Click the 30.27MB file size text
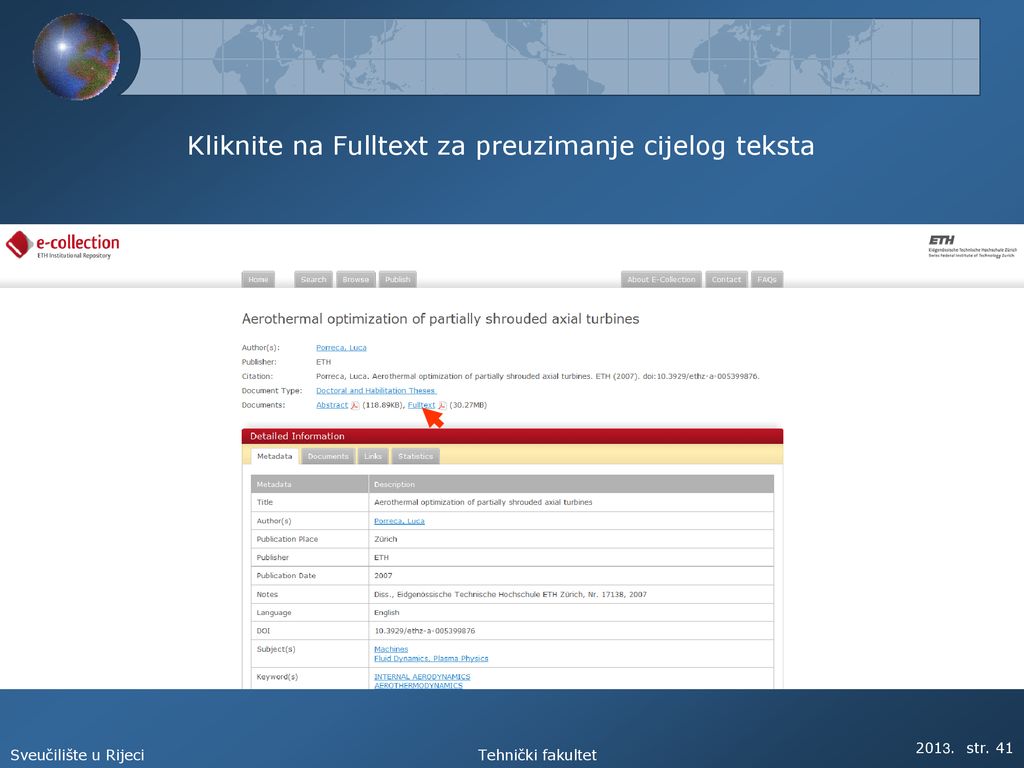Viewport: 1024px width, 768px height. (x=468, y=405)
